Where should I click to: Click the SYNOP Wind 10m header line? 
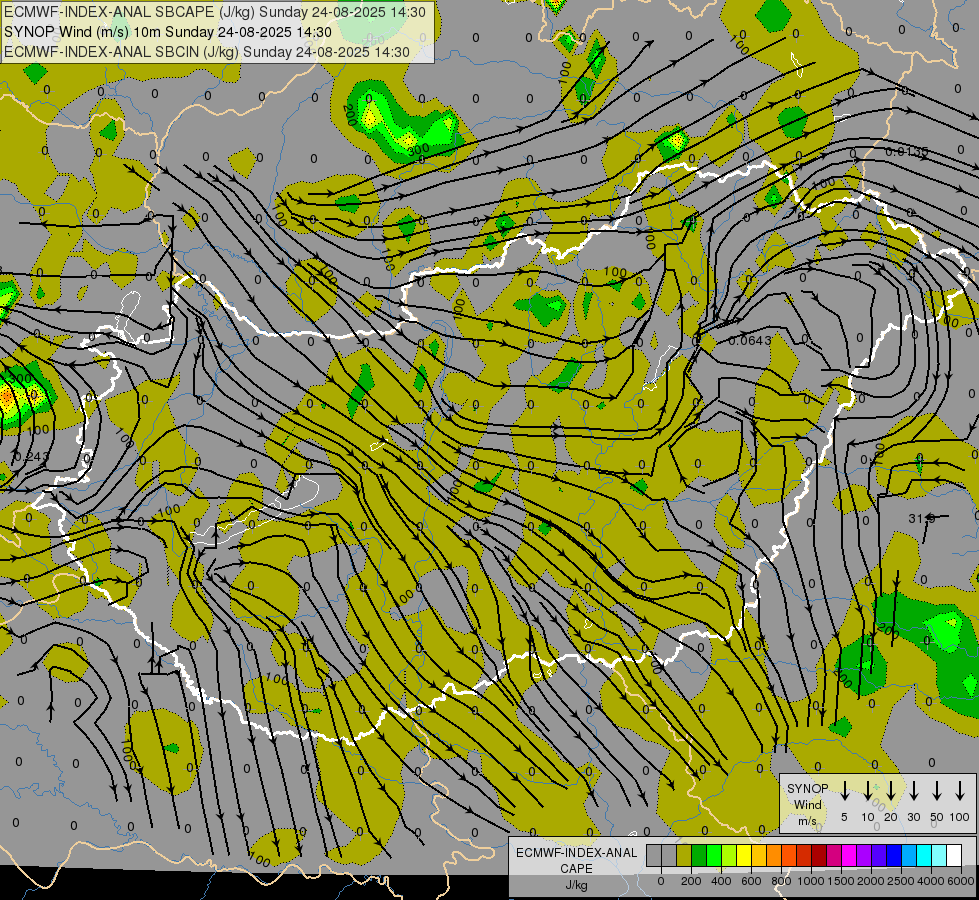pos(168,32)
